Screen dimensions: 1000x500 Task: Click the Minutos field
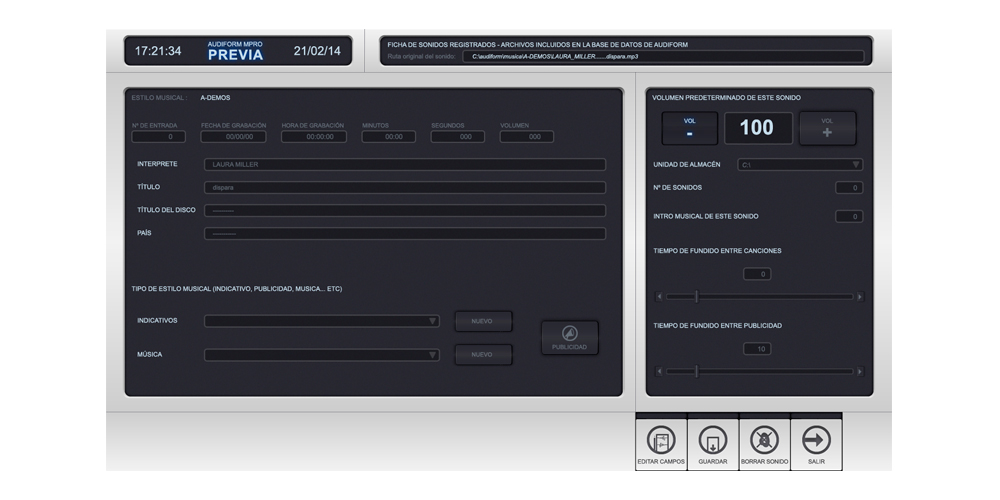(x=388, y=136)
